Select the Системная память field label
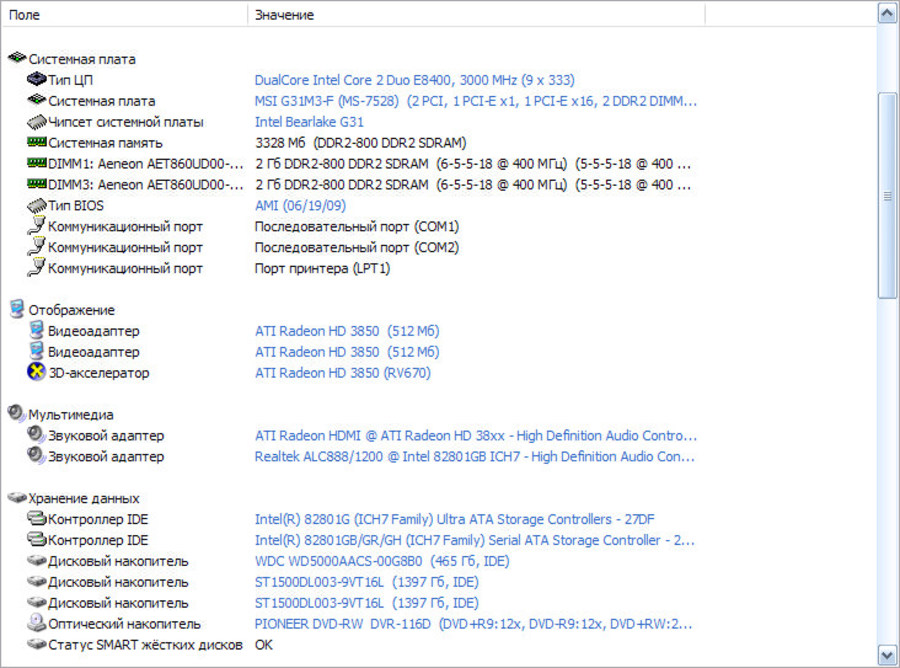 click(106, 143)
